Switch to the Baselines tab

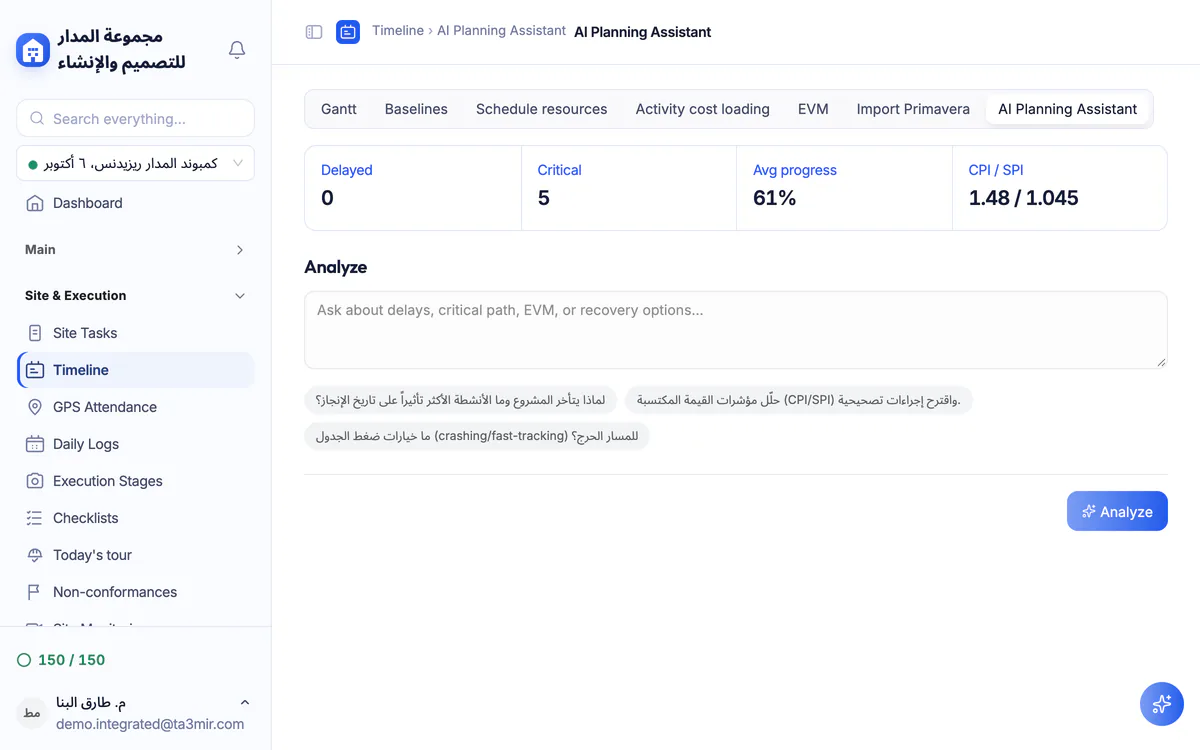coord(416,109)
